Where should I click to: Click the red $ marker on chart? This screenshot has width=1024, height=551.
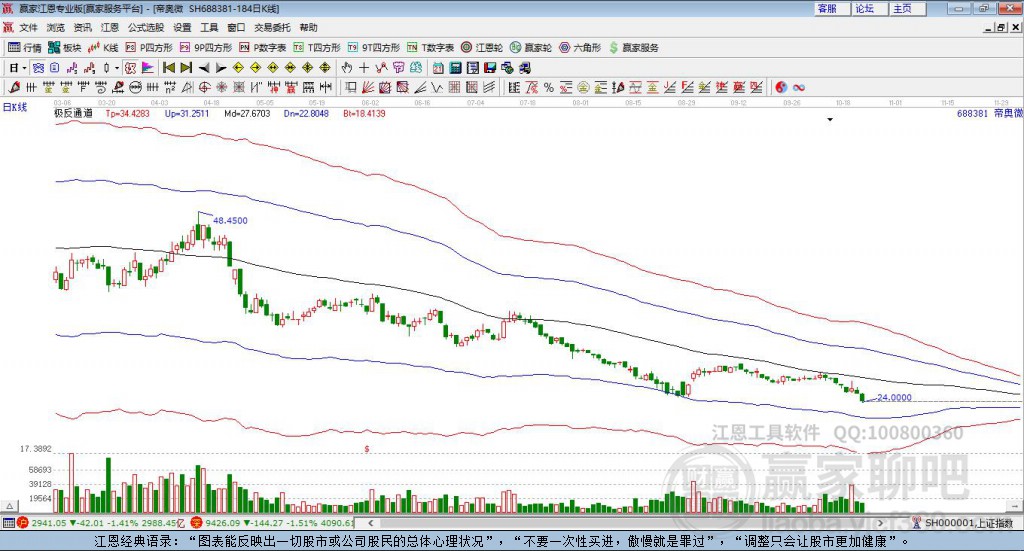pos(367,449)
